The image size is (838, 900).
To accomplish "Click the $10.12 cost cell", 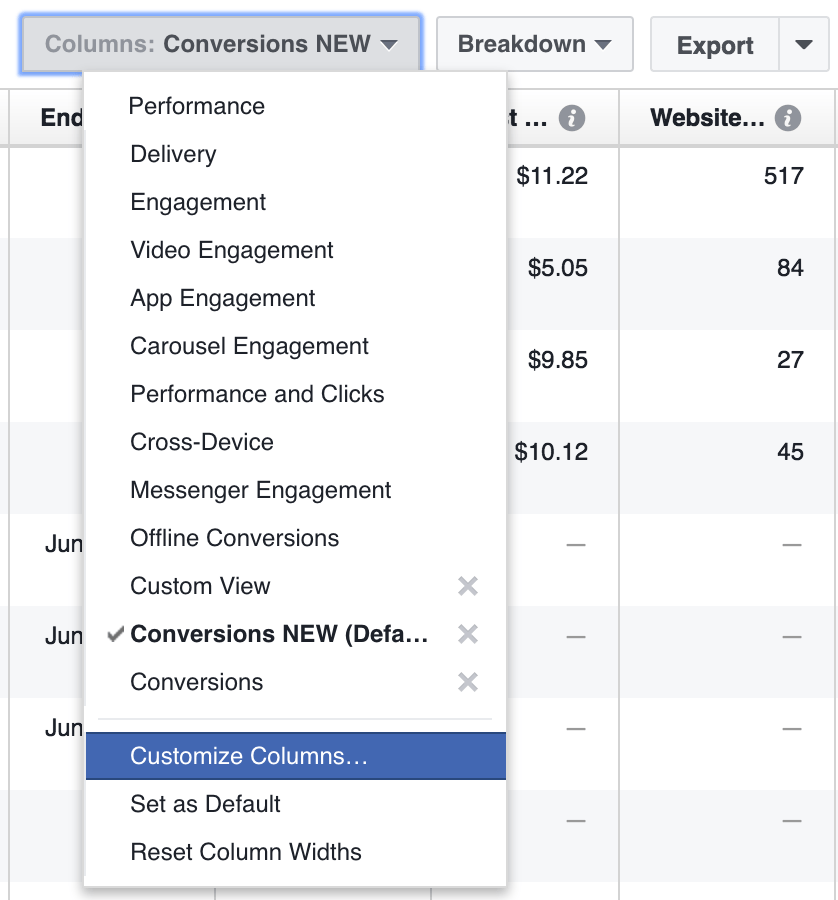I will pos(551,452).
